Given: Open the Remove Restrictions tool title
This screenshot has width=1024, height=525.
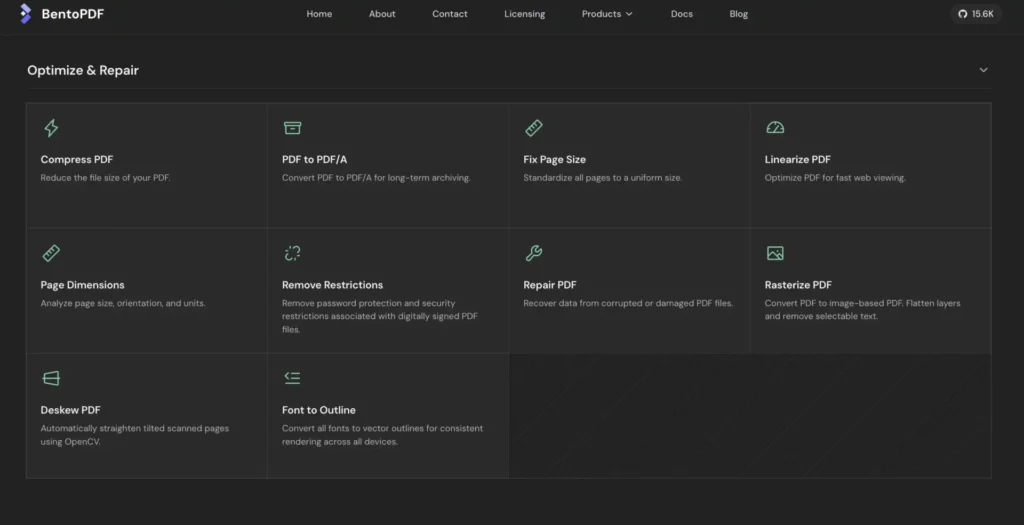Looking at the screenshot, I should [332, 285].
